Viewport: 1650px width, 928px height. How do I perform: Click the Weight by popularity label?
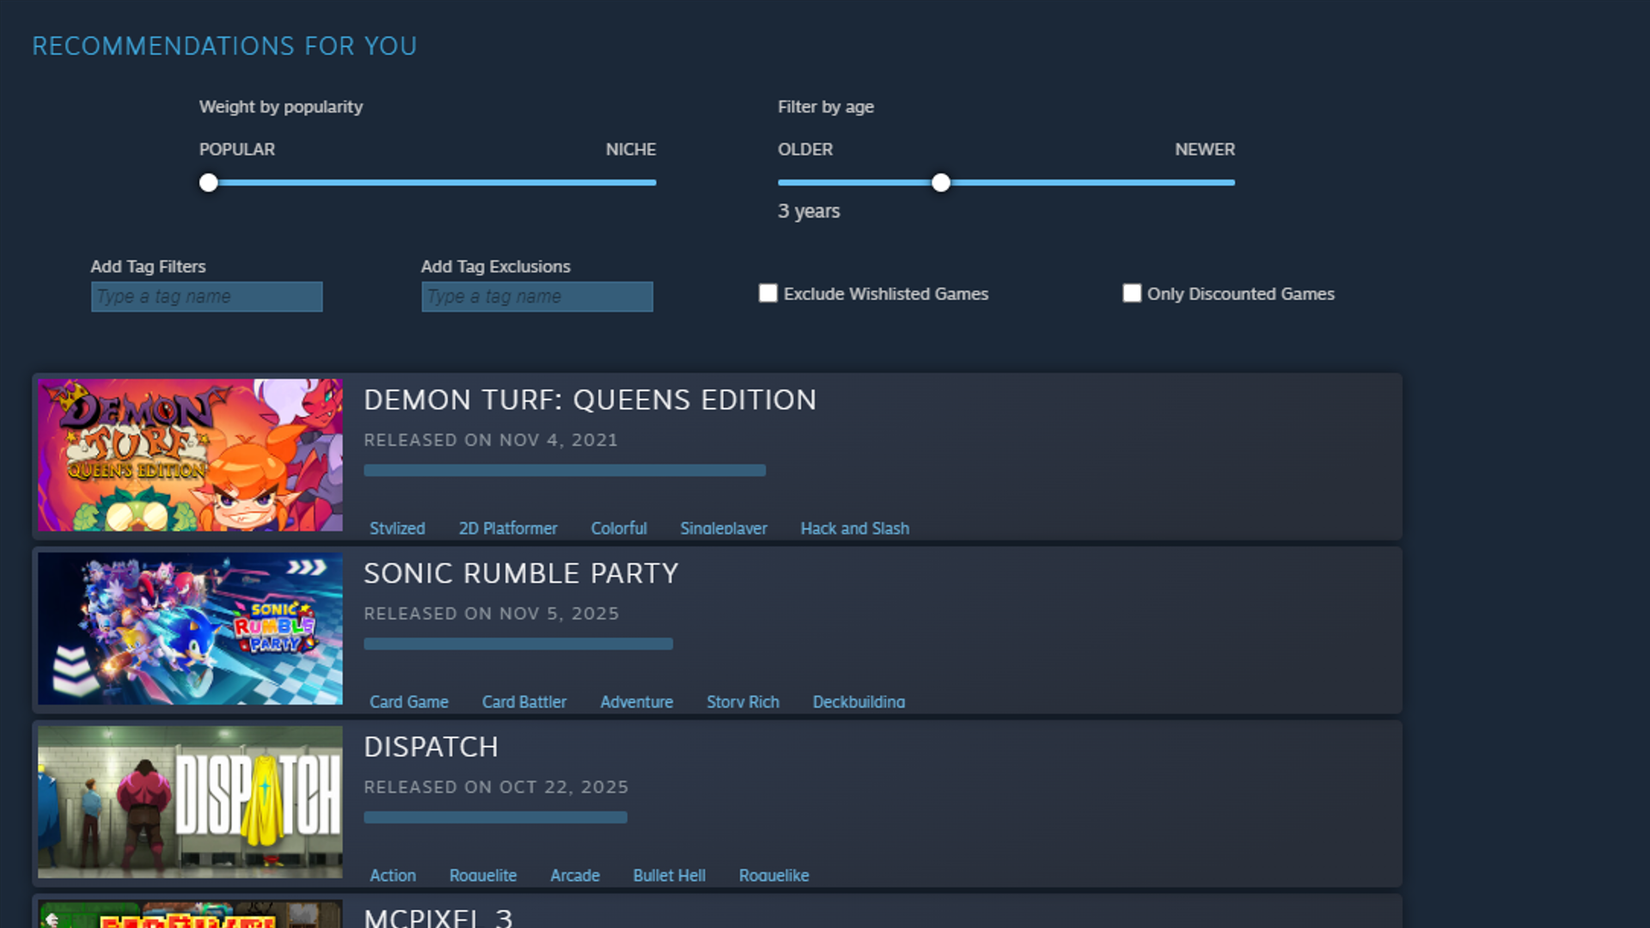coord(281,107)
